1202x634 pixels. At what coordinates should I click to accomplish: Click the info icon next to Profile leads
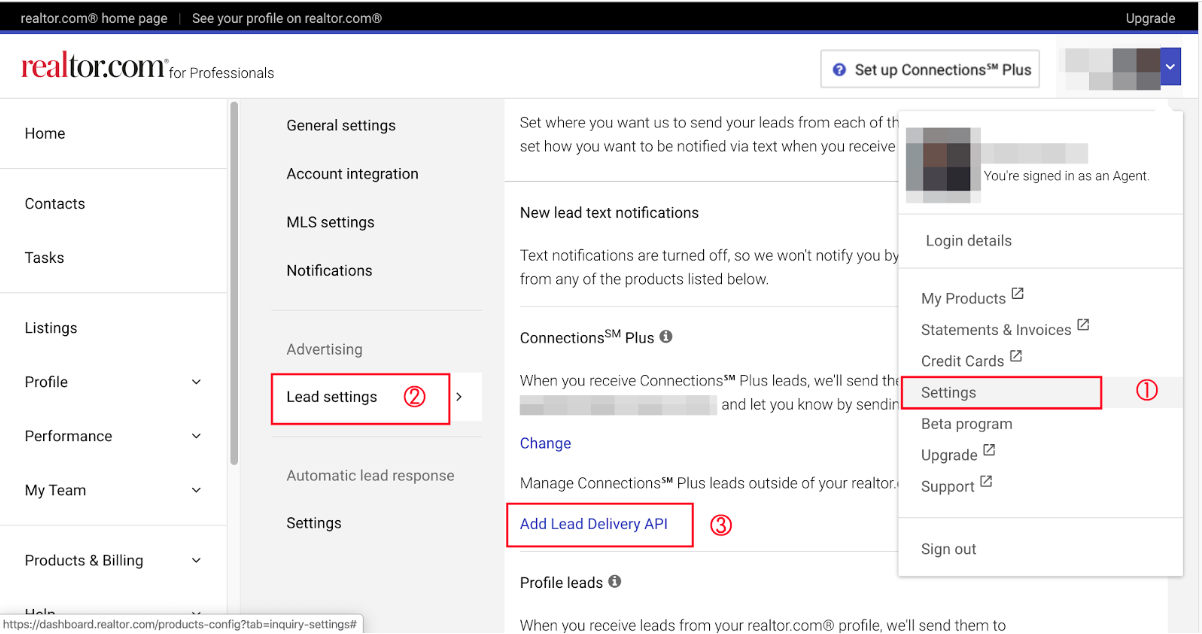[615, 581]
